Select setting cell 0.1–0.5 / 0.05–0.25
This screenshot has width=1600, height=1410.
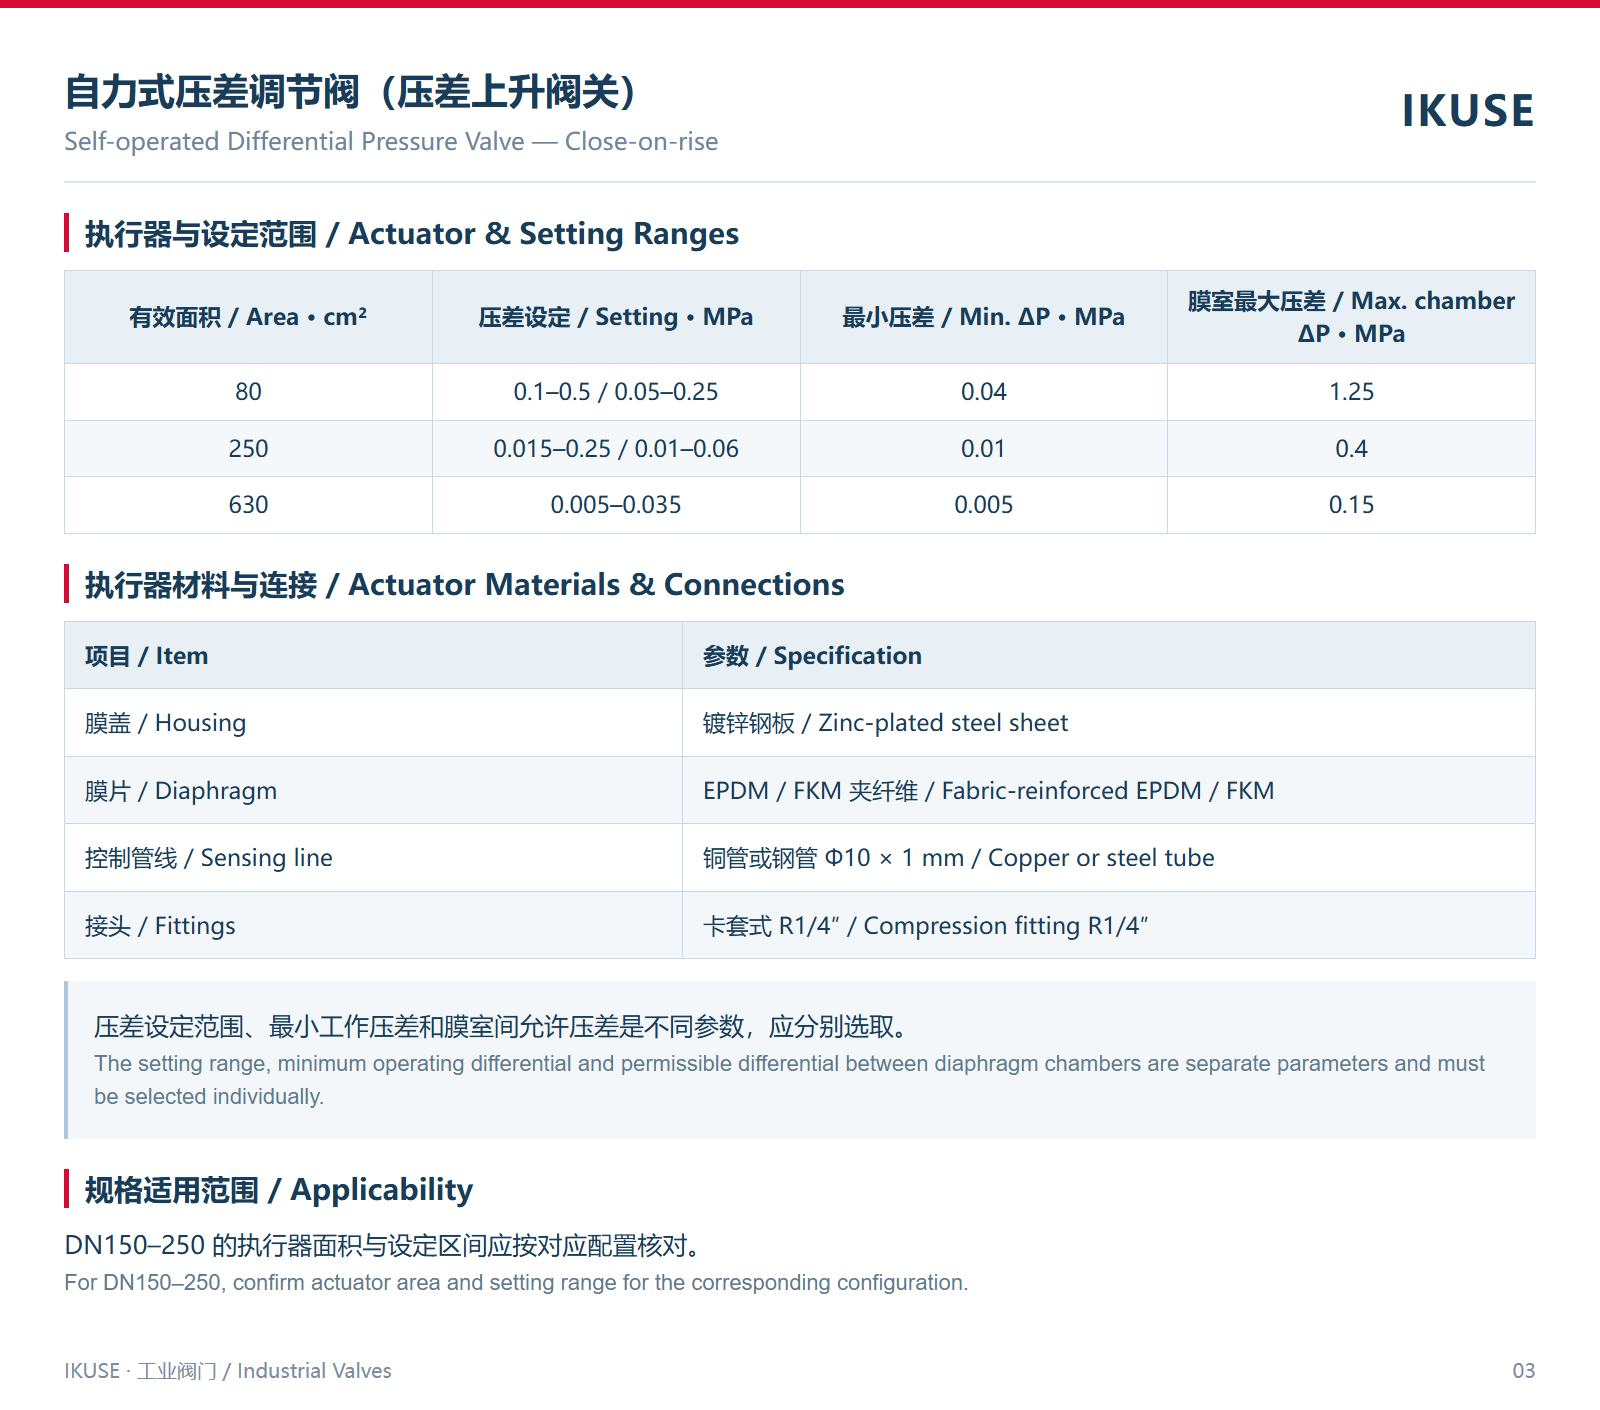(616, 392)
